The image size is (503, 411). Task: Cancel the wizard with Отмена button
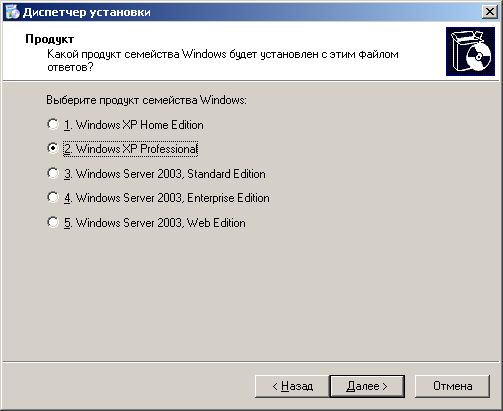pyautogui.click(x=452, y=386)
